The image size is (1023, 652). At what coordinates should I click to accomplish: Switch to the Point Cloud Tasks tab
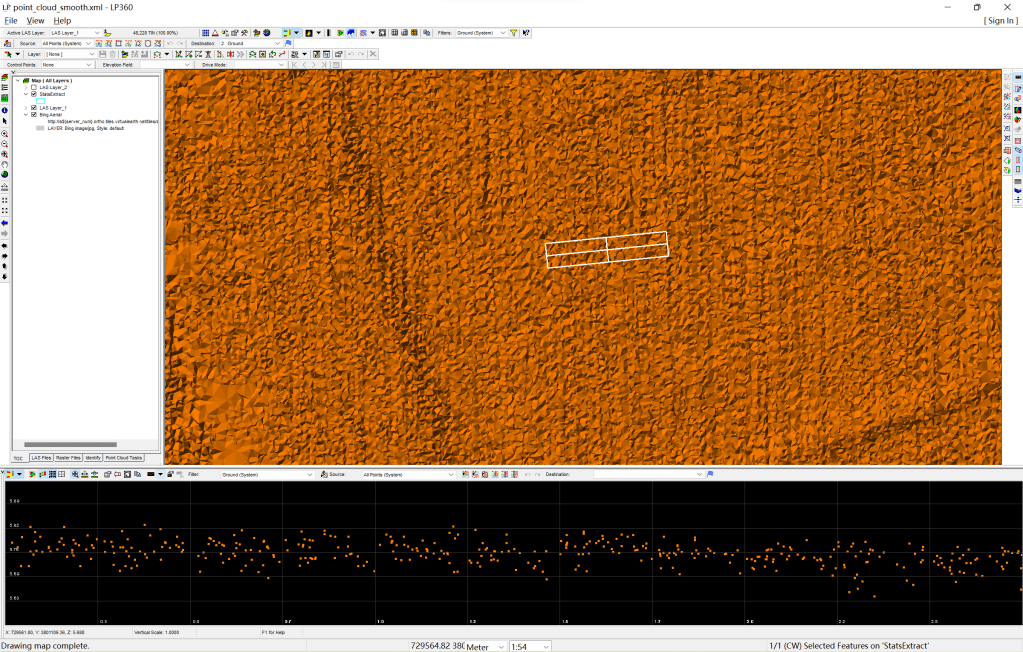(124, 458)
